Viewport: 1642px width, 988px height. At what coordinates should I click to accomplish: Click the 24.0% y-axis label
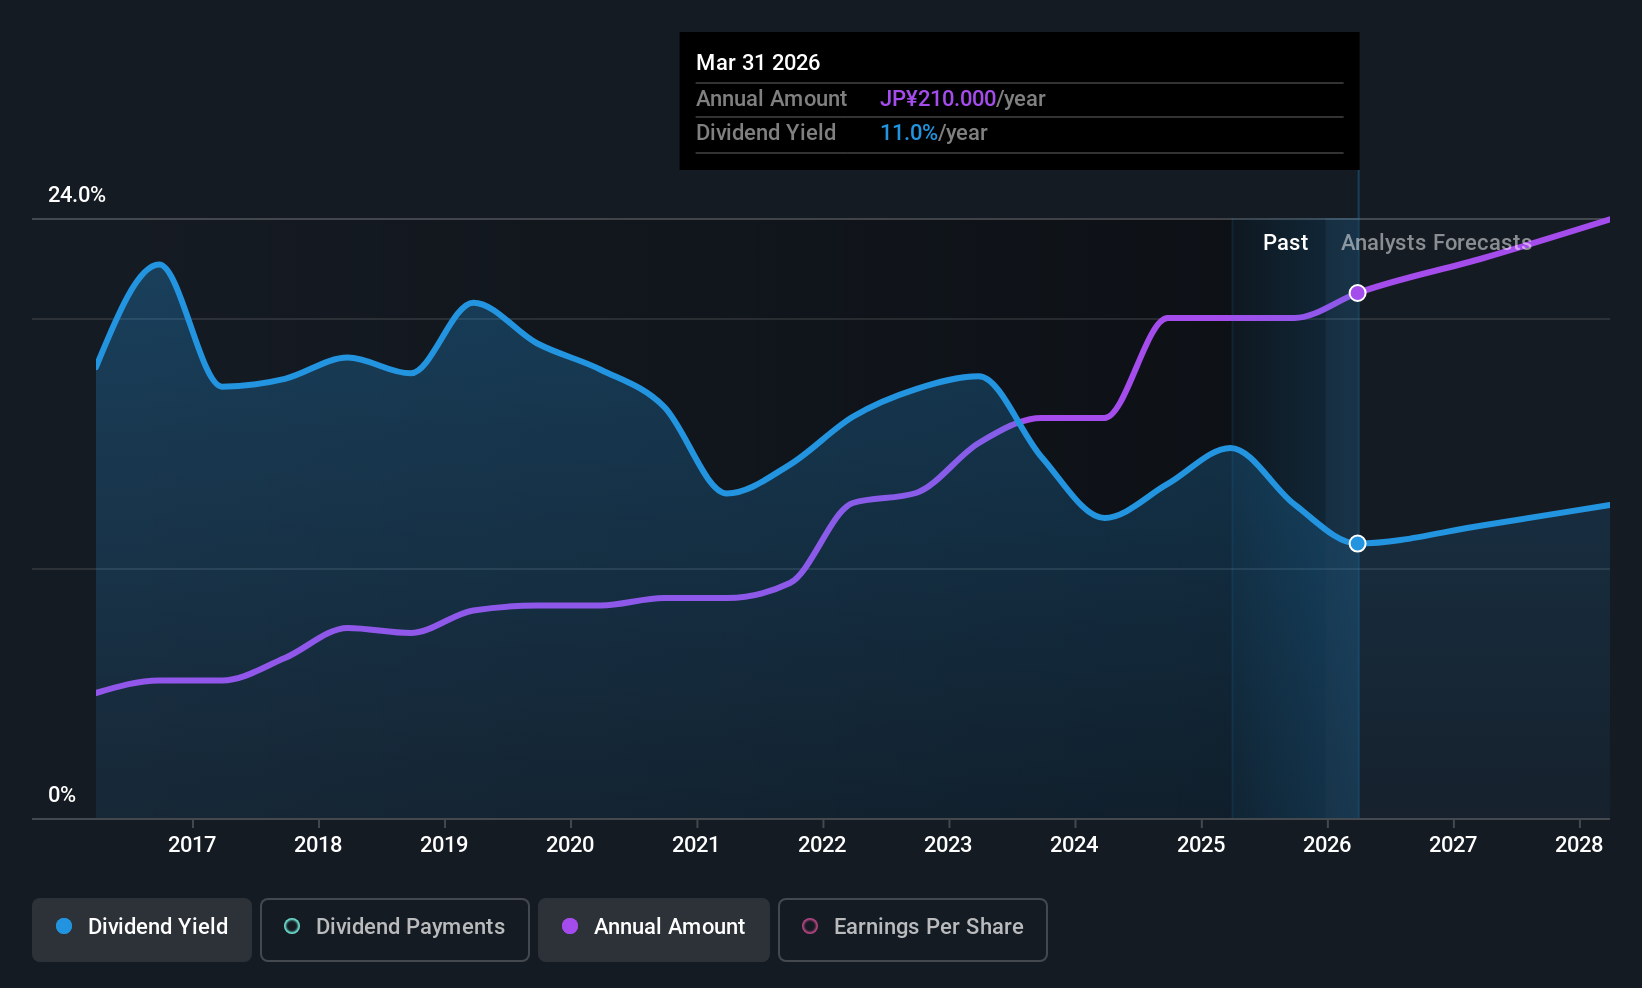[x=77, y=195]
